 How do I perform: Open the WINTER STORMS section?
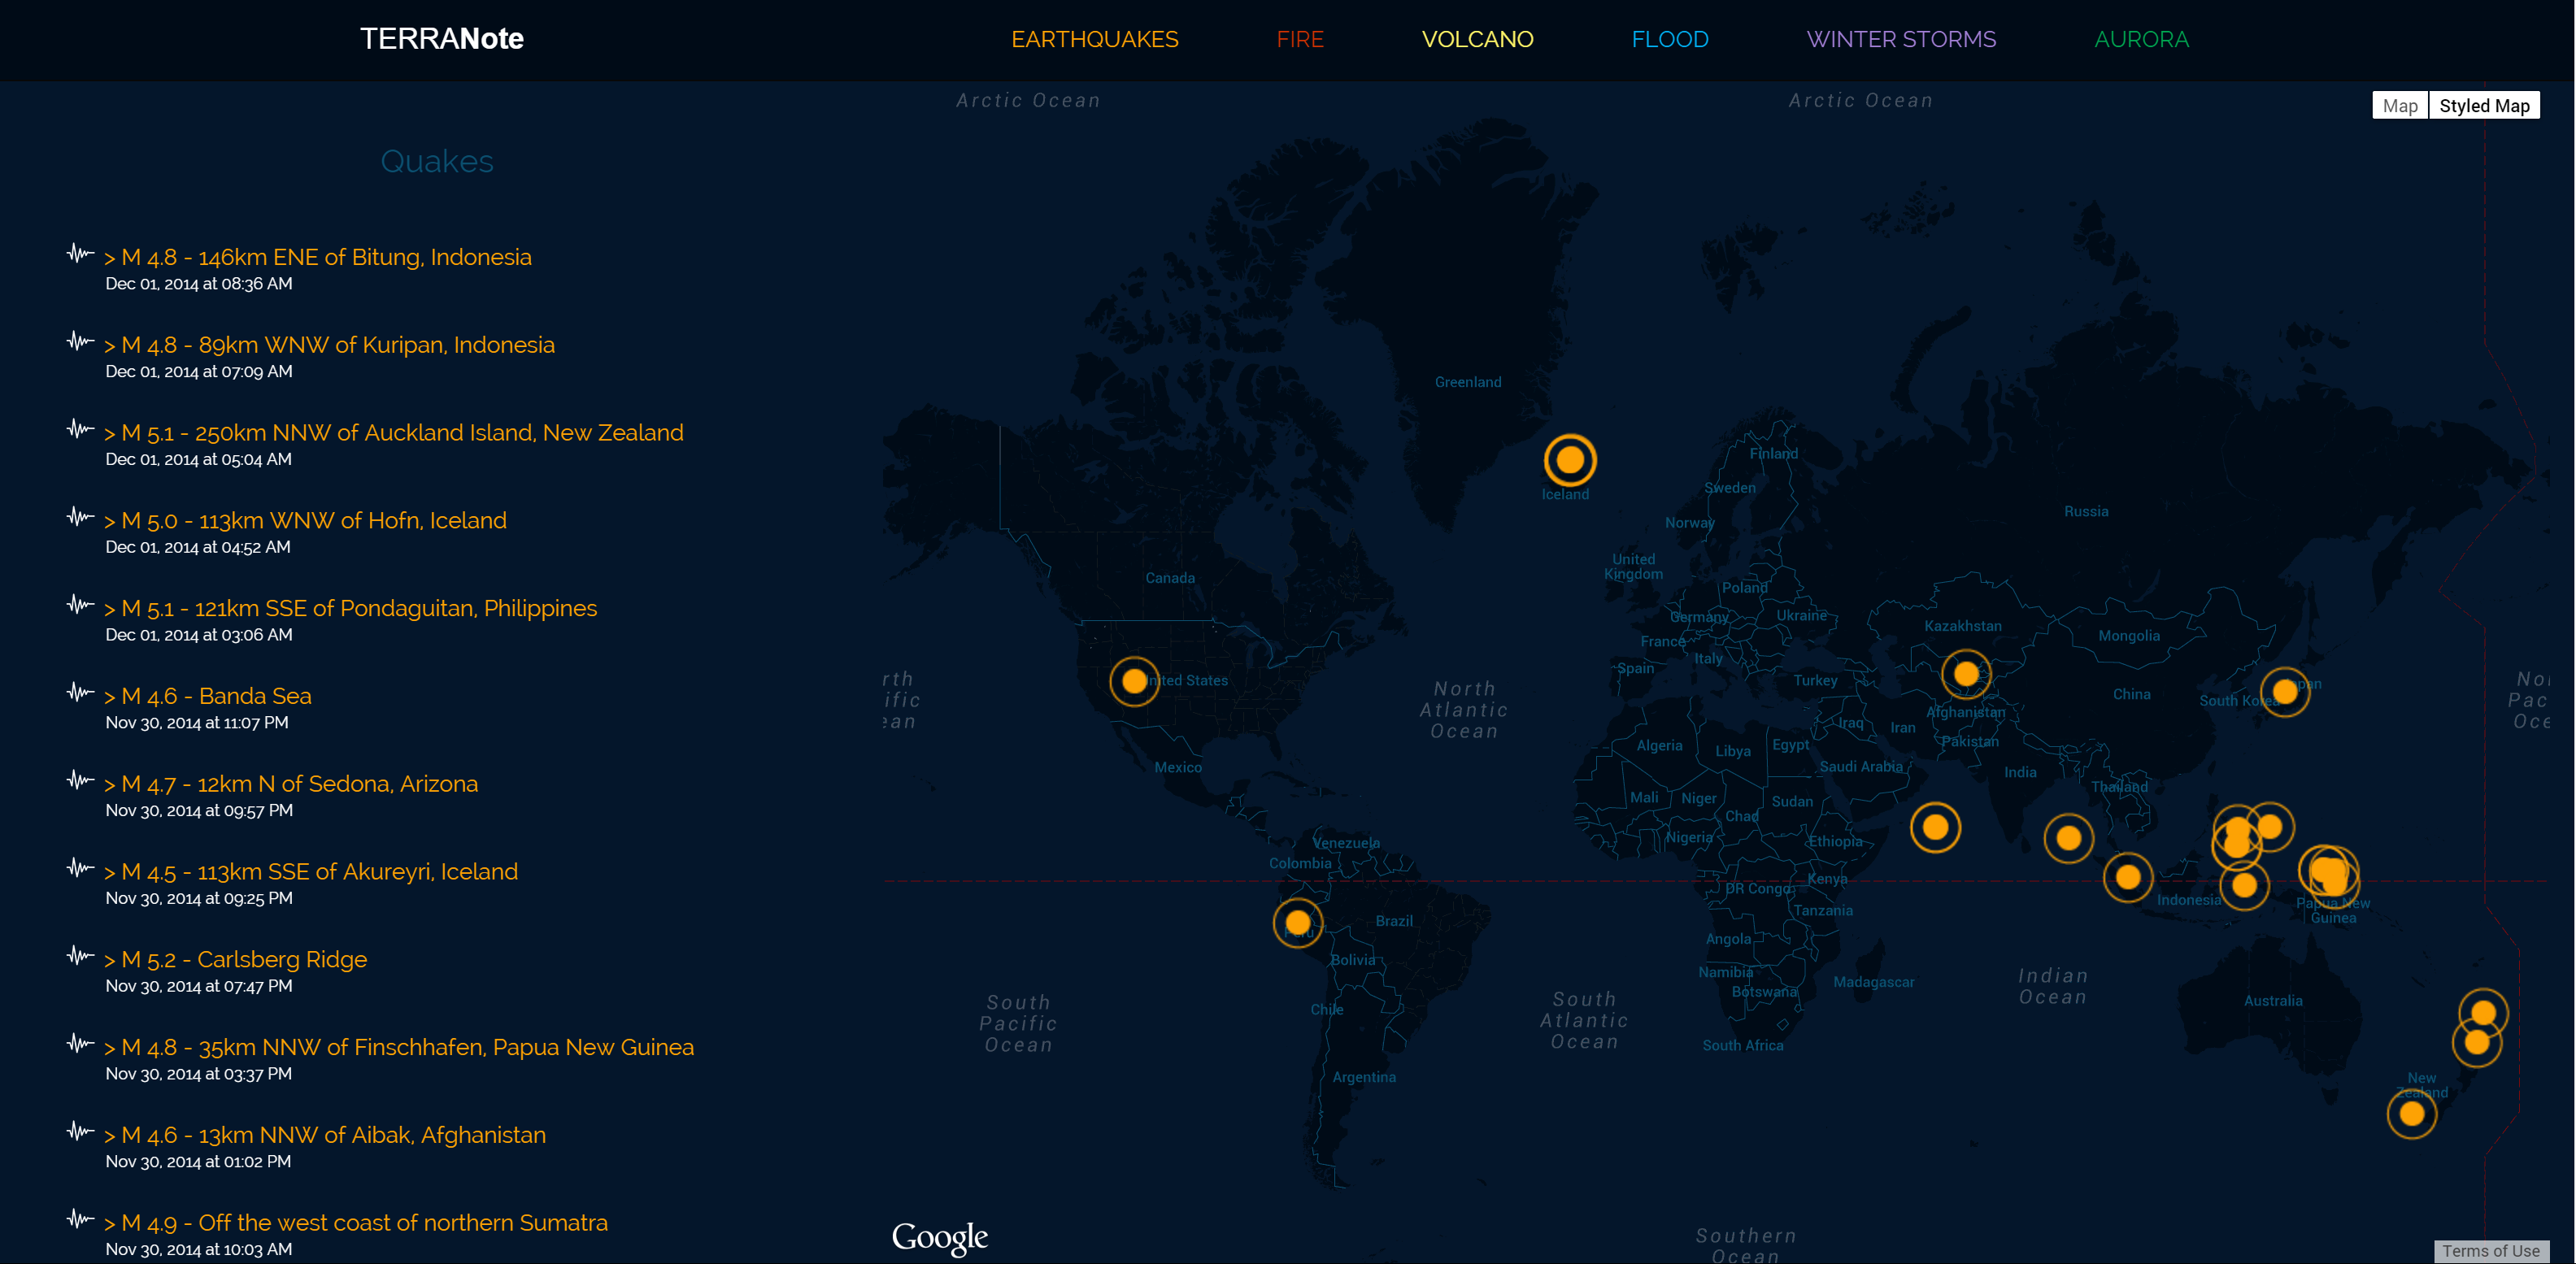pyautogui.click(x=1900, y=39)
